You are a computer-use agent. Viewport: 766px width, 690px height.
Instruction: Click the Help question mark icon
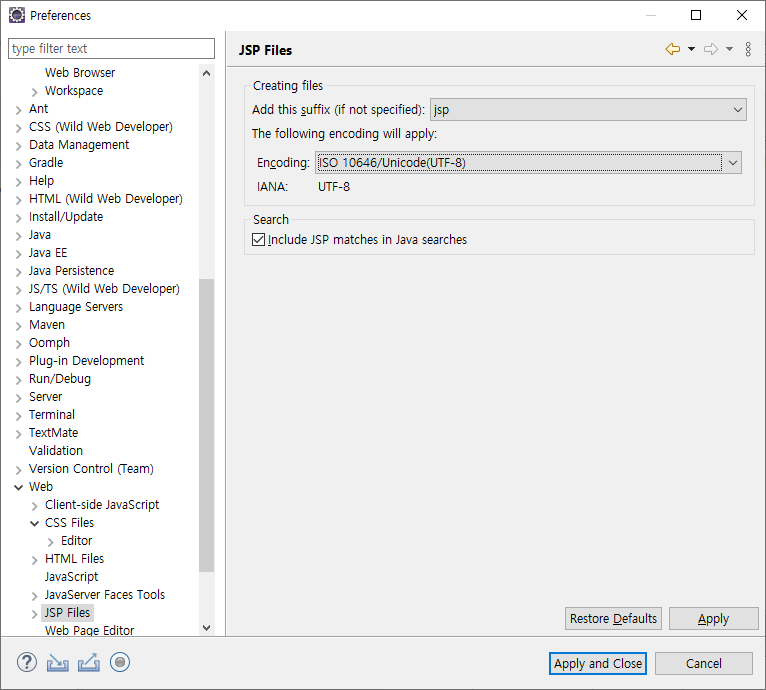point(27,663)
